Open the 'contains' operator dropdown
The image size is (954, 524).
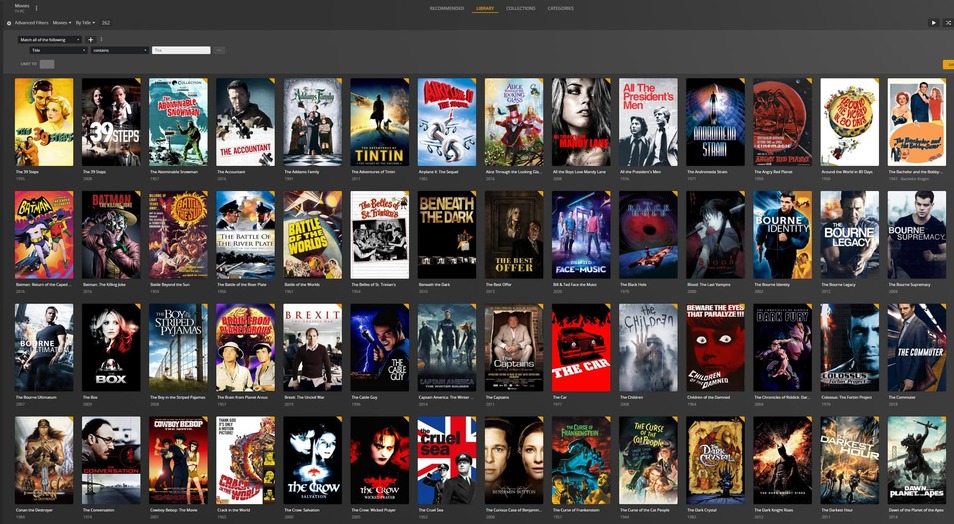120,50
